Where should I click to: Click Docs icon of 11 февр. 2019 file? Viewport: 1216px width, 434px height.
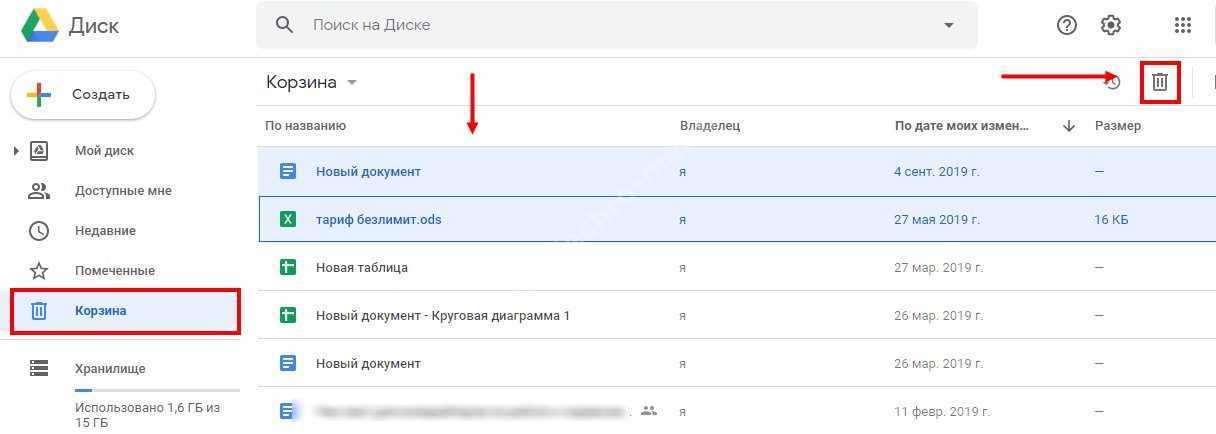pos(288,410)
